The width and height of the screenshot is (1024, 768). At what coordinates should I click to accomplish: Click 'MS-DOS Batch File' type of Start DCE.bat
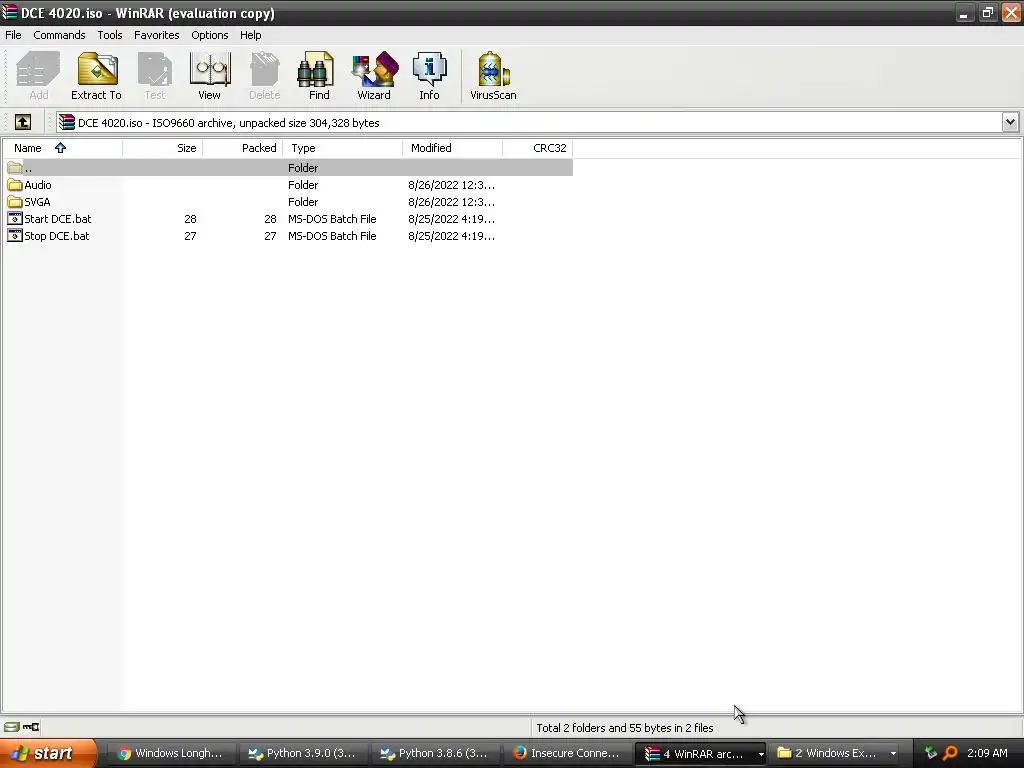click(x=332, y=219)
